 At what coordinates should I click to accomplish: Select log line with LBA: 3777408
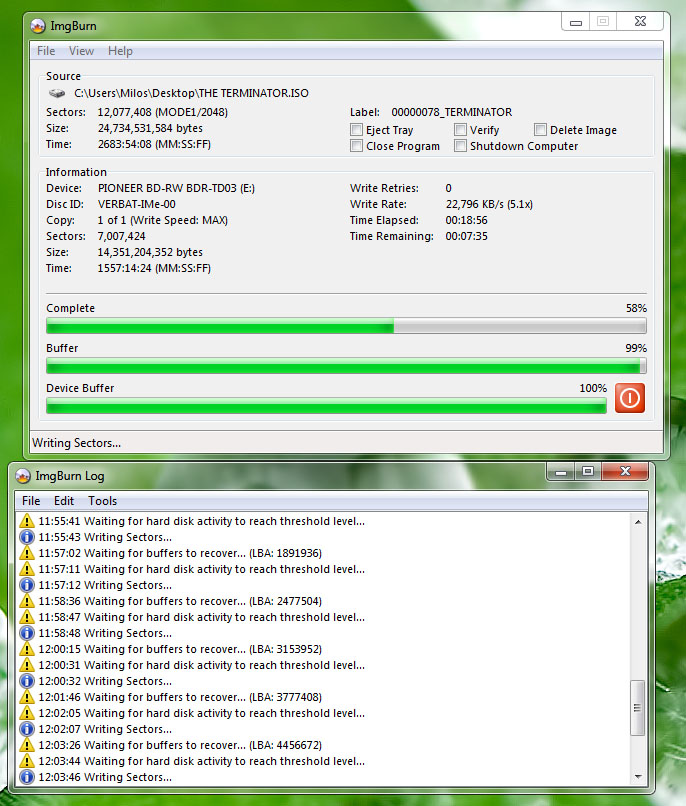point(180,697)
